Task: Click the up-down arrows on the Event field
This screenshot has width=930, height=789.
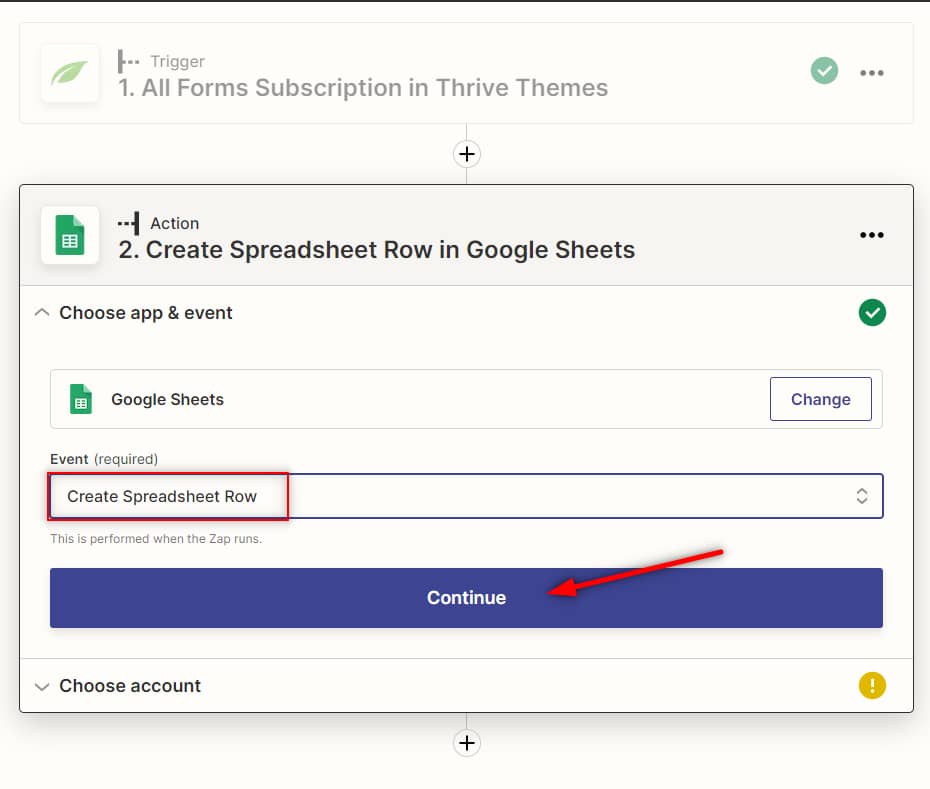Action: 861,496
